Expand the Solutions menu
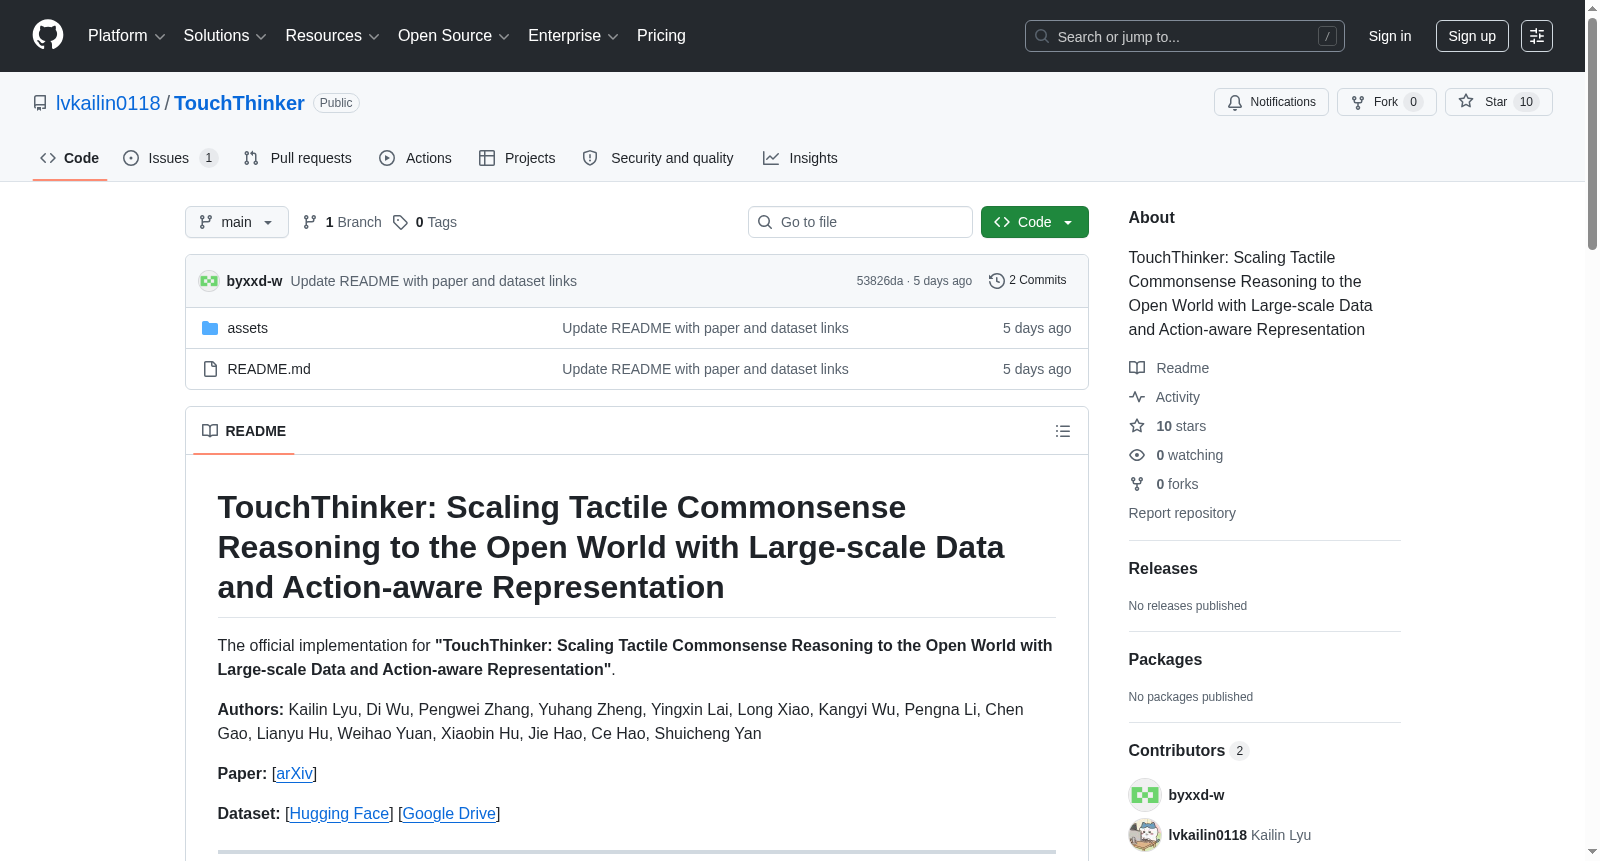 point(225,36)
